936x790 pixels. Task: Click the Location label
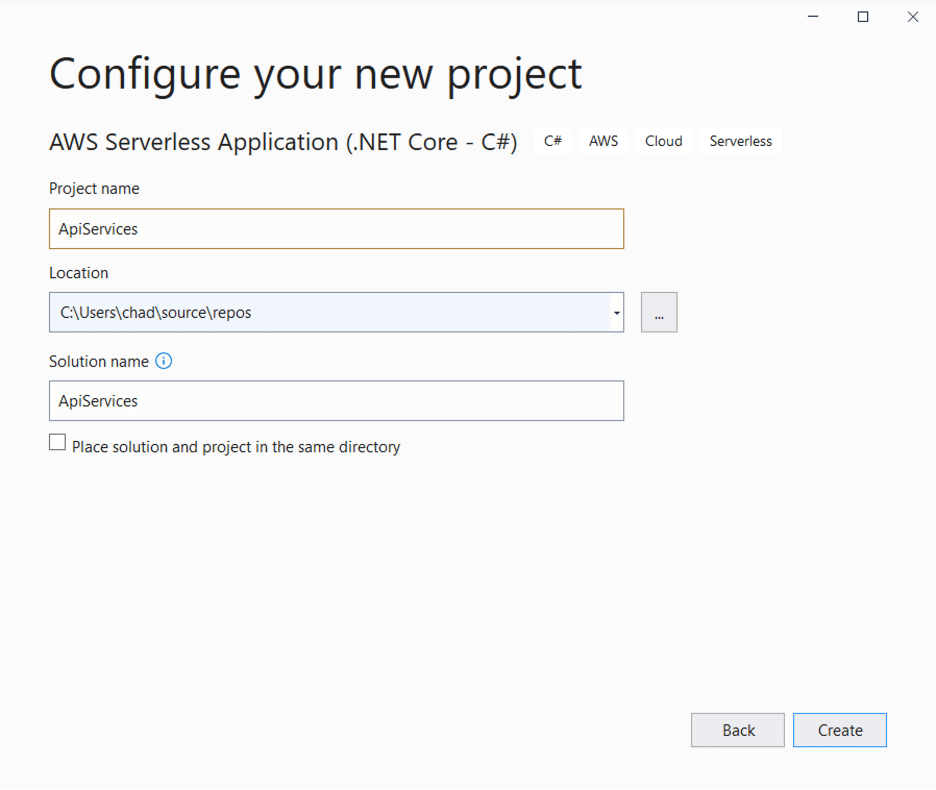[x=79, y=273]
